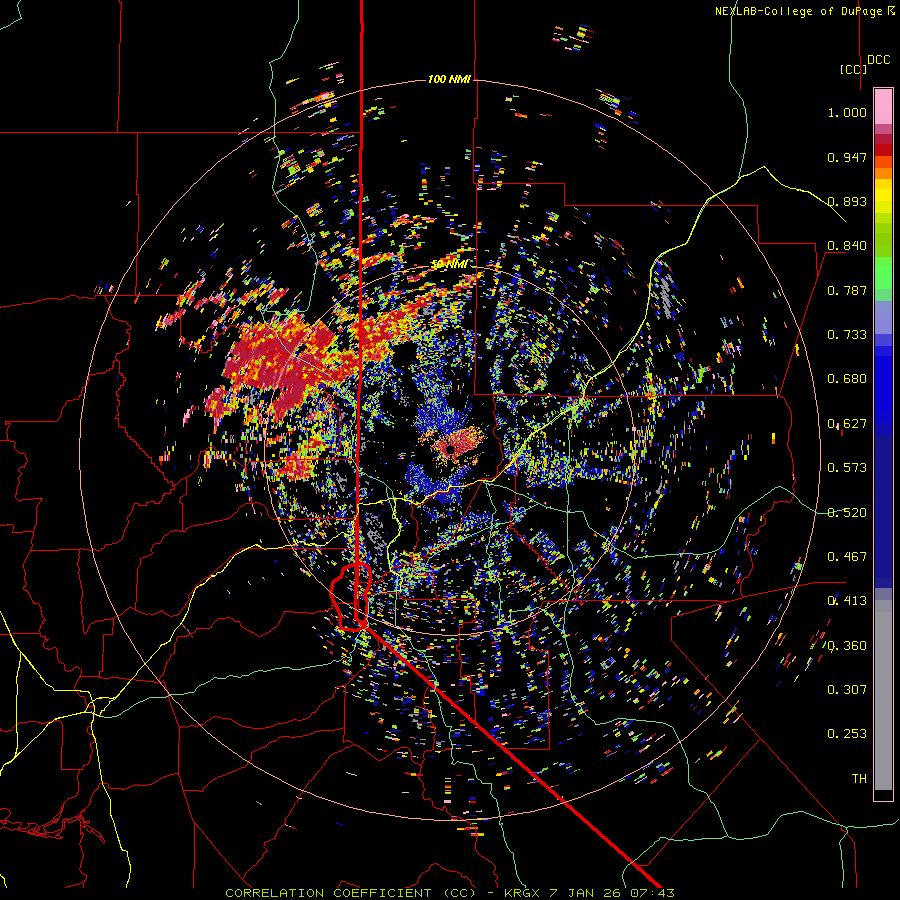Click the 0.307 legend value
Image resolution: width=900 pixels, height=900 pixels.
(x=847, y=690)
